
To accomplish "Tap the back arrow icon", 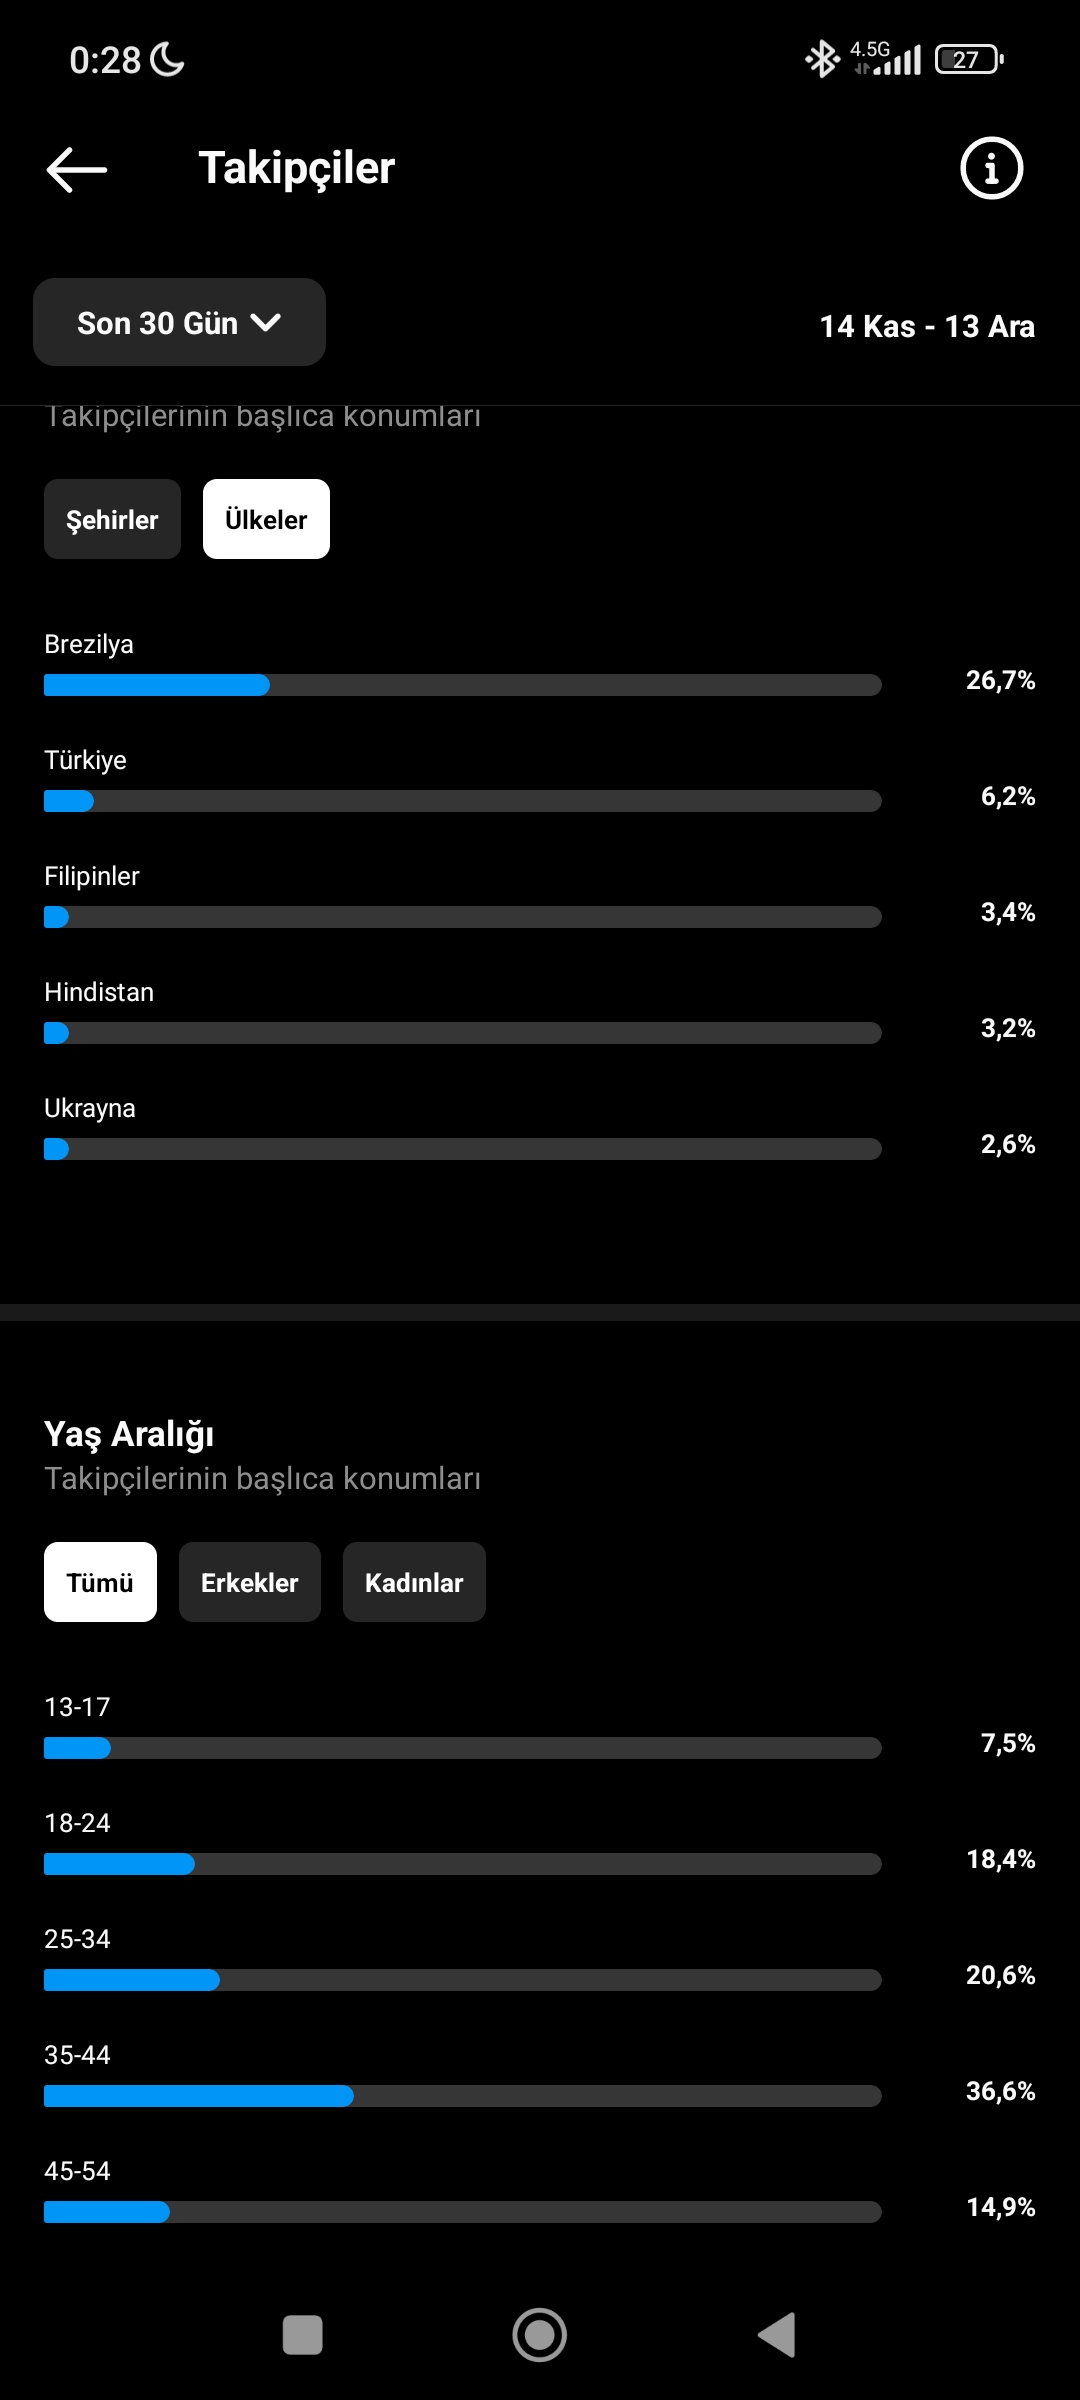I will coord(77,169).
